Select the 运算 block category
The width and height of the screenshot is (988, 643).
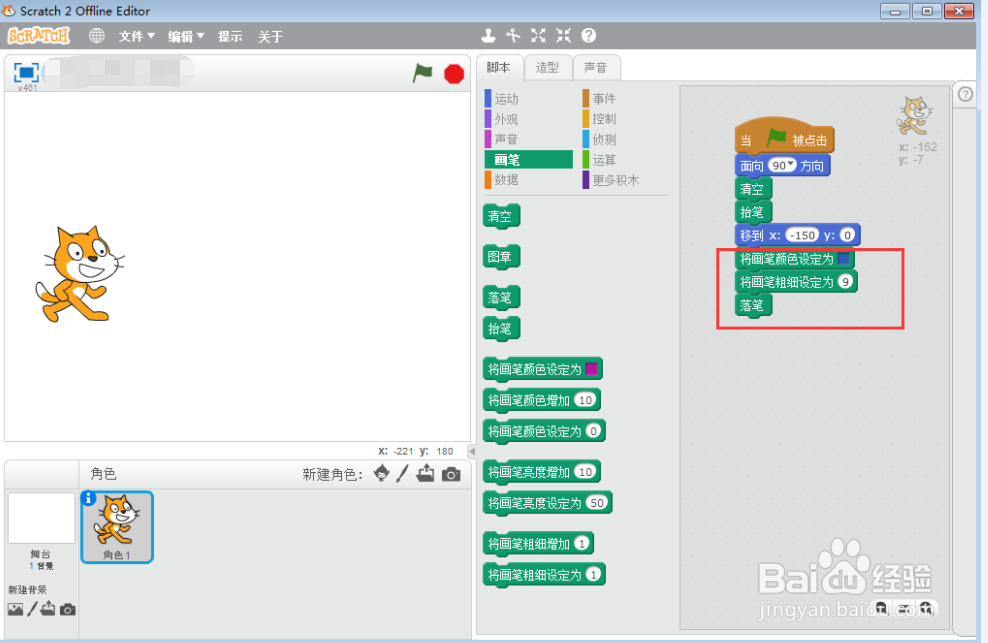pos(600,159)
